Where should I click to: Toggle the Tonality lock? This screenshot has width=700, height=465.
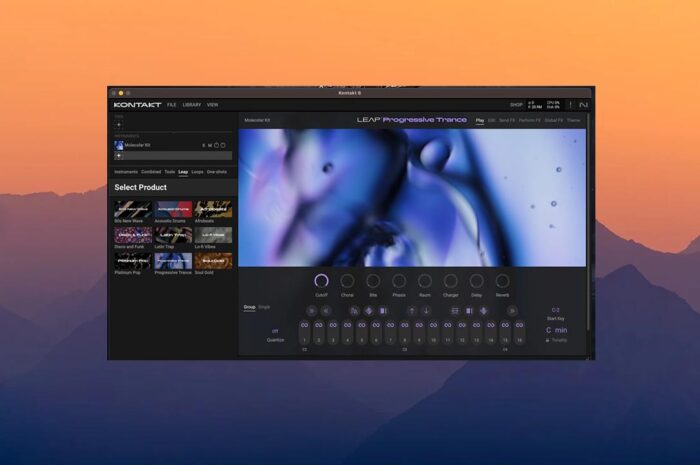point(548,340)
